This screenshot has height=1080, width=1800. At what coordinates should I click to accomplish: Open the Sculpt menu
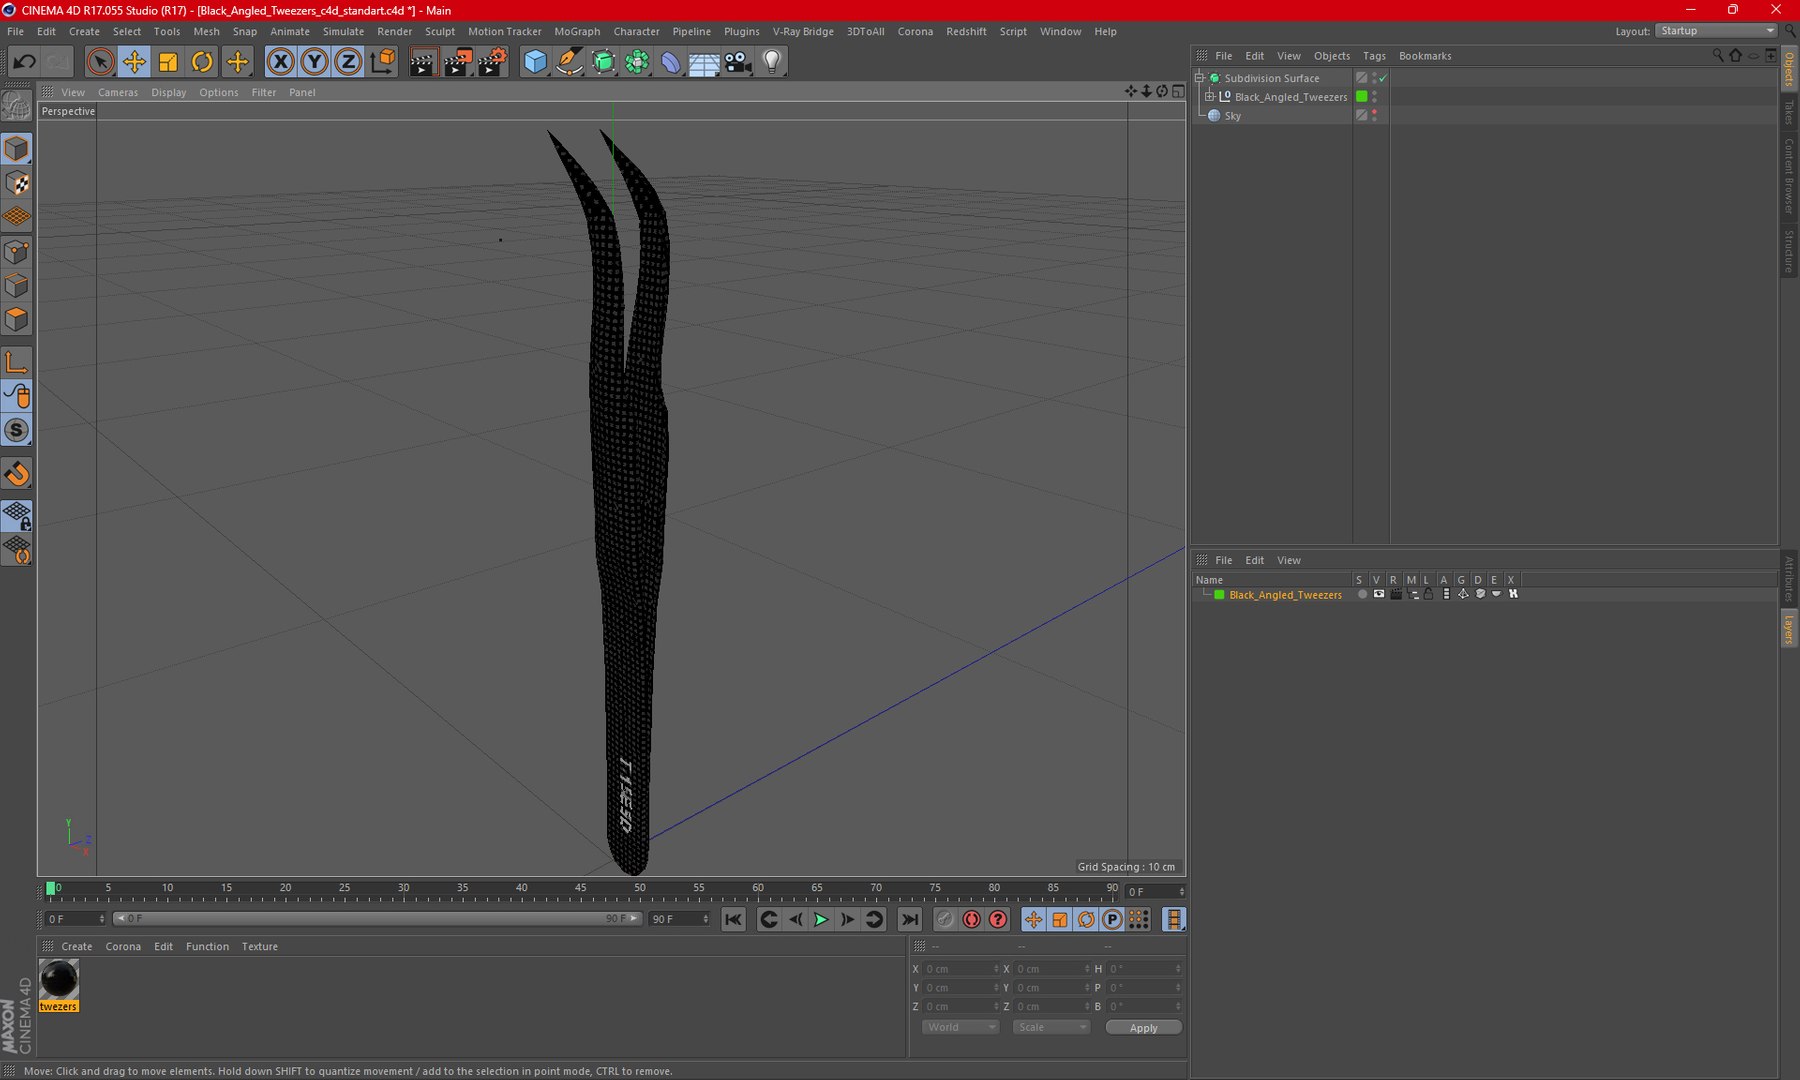point(440,32)
